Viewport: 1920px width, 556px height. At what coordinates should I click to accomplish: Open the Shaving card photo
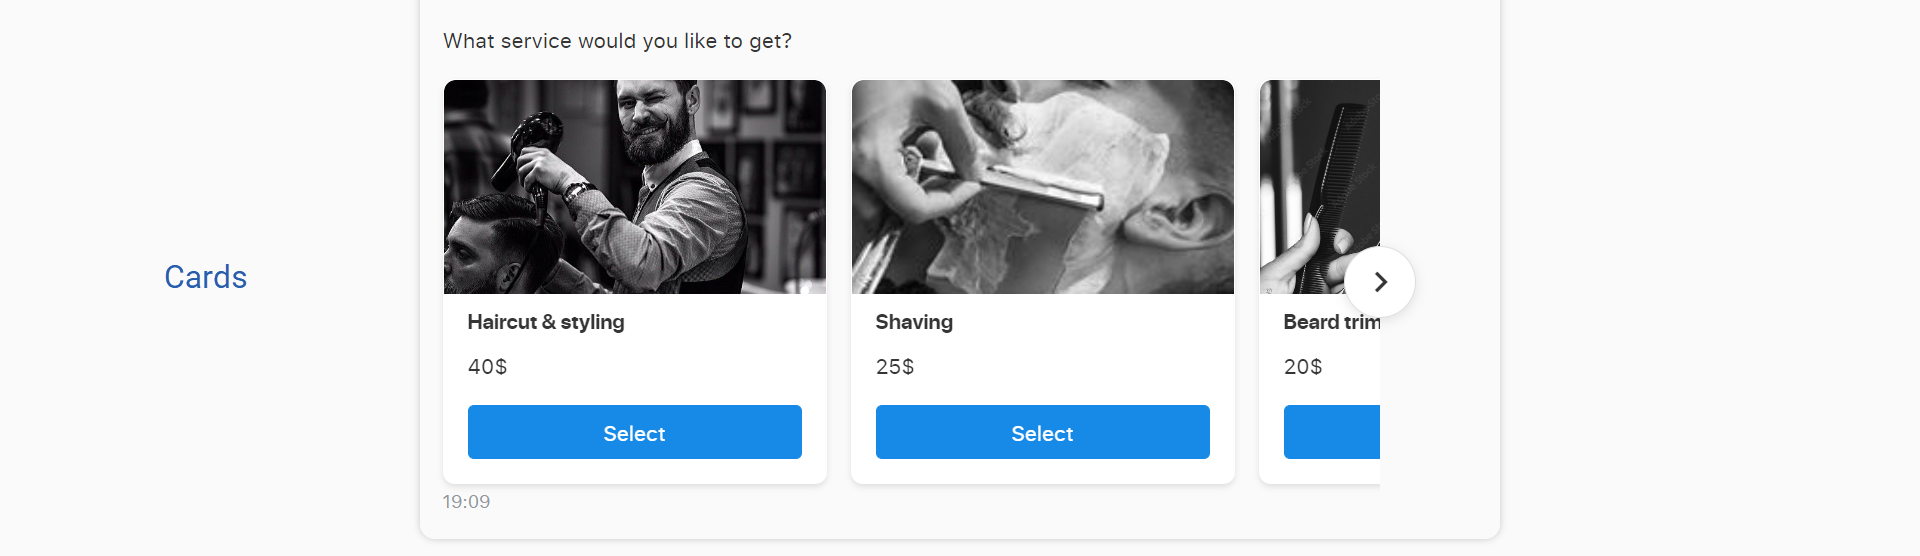(1043, 187)
